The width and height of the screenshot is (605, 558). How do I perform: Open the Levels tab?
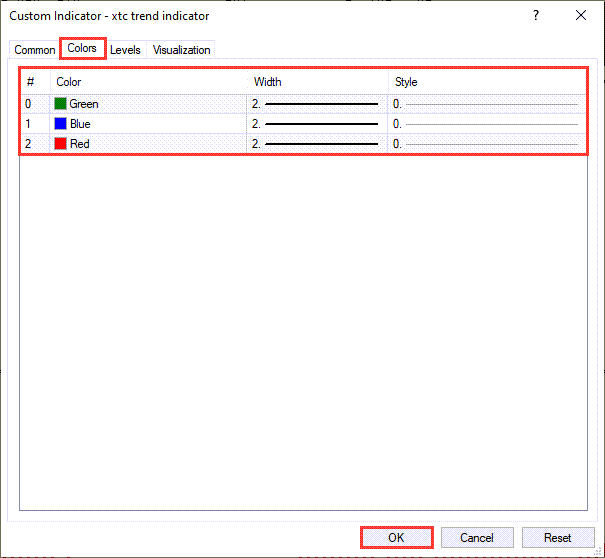pyautogui.click(x=125, y=50)
